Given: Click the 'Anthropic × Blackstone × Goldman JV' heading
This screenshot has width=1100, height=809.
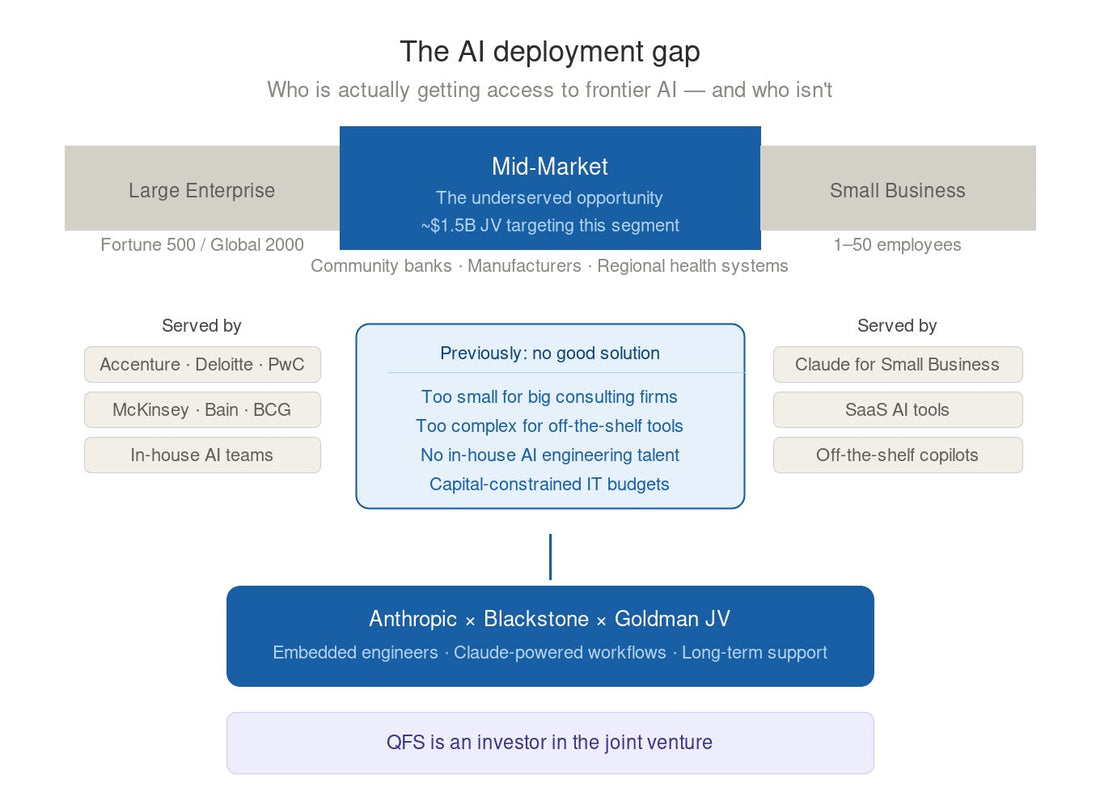Looking at the screenshot, I should pyautogui.click(x=549, y=619).
